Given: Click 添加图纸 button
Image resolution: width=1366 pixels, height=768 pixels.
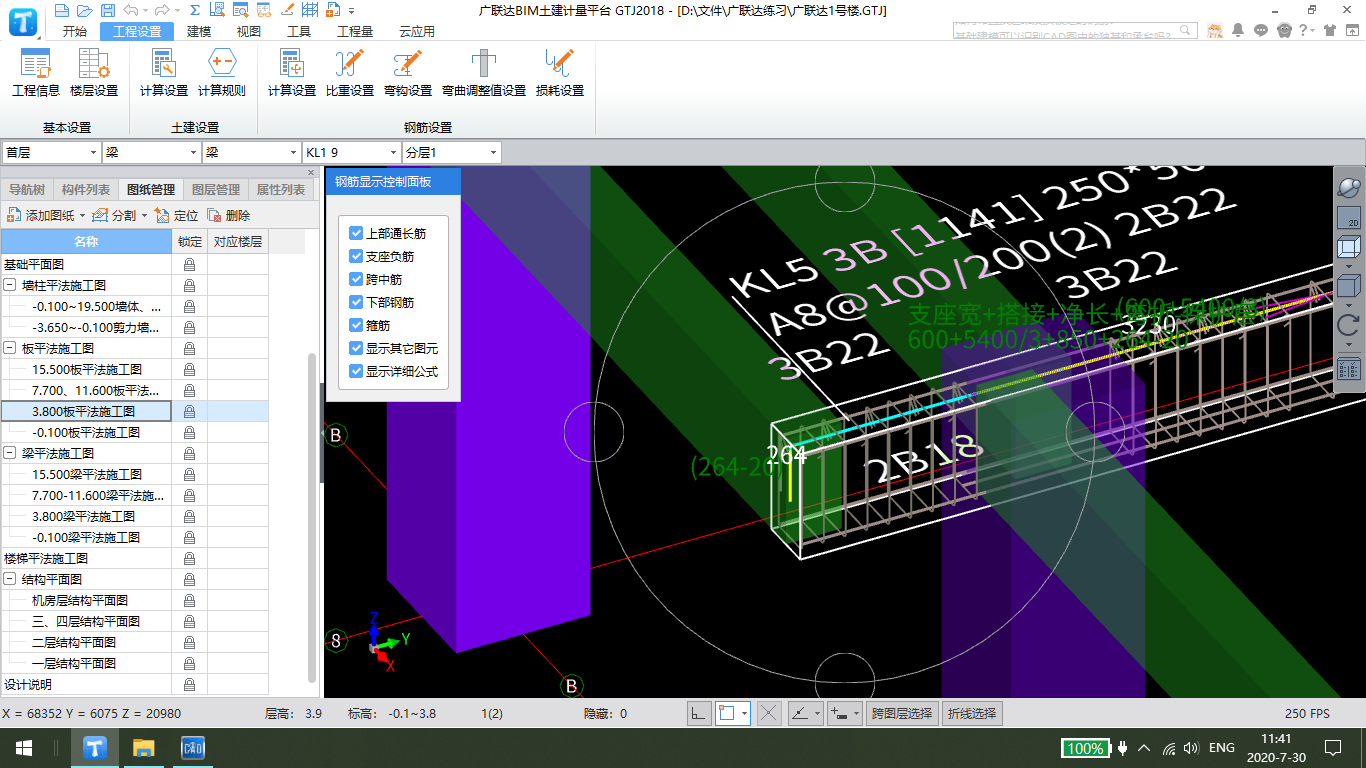Looking at the screenshot, I should [x=40, y=216].
